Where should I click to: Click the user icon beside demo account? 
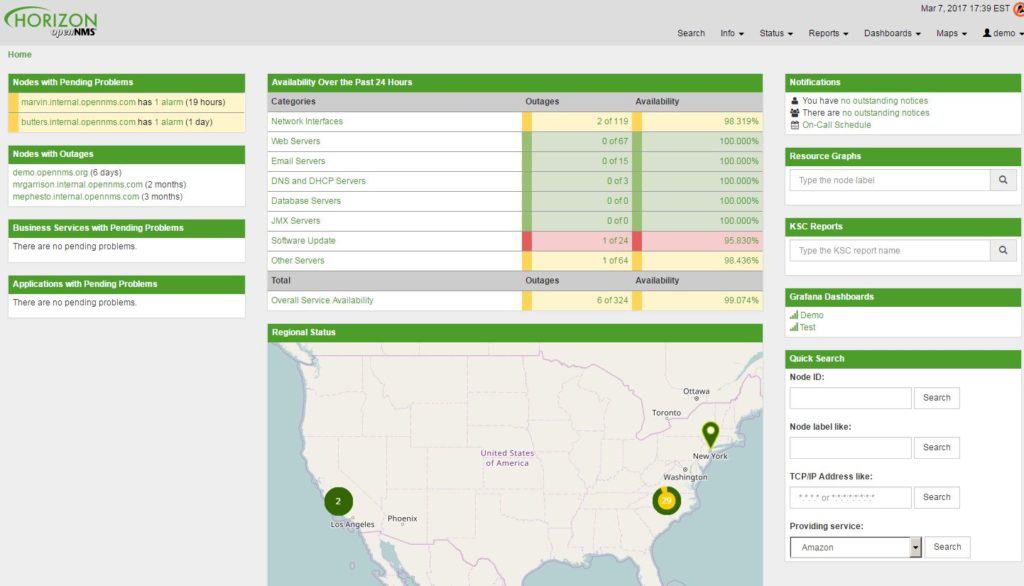pyautogui.click(x=987, y=33)
